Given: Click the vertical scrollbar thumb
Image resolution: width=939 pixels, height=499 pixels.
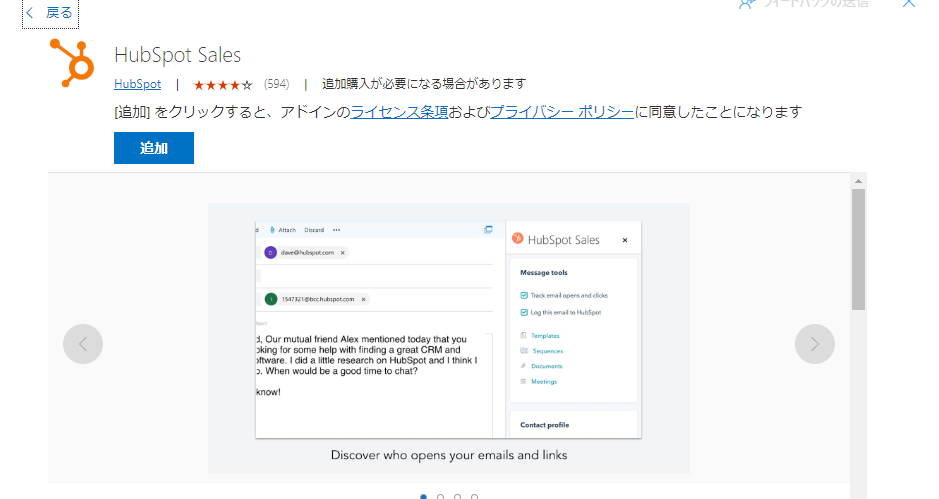Looking at the screenshot, I should coord(858,249).
